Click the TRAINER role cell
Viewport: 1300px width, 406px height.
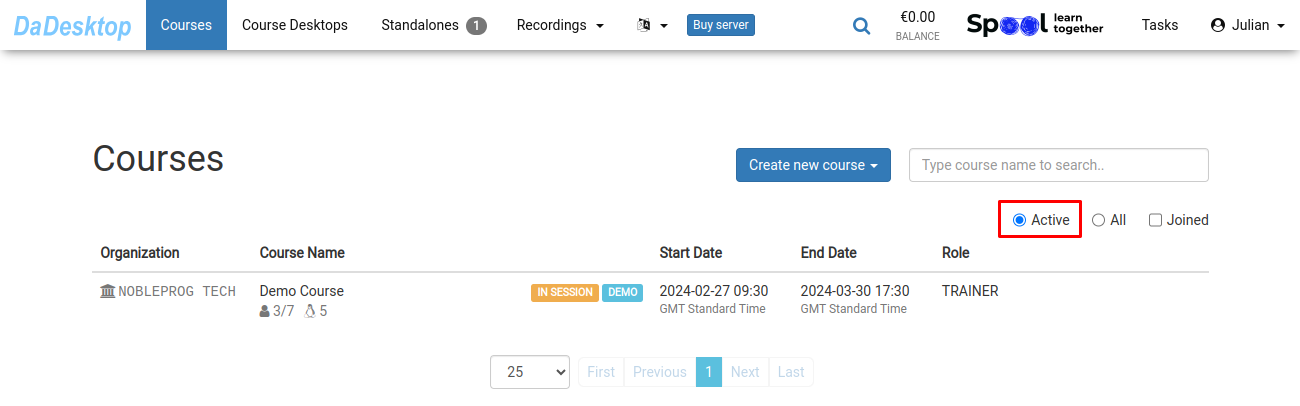(x=970, y=291)
